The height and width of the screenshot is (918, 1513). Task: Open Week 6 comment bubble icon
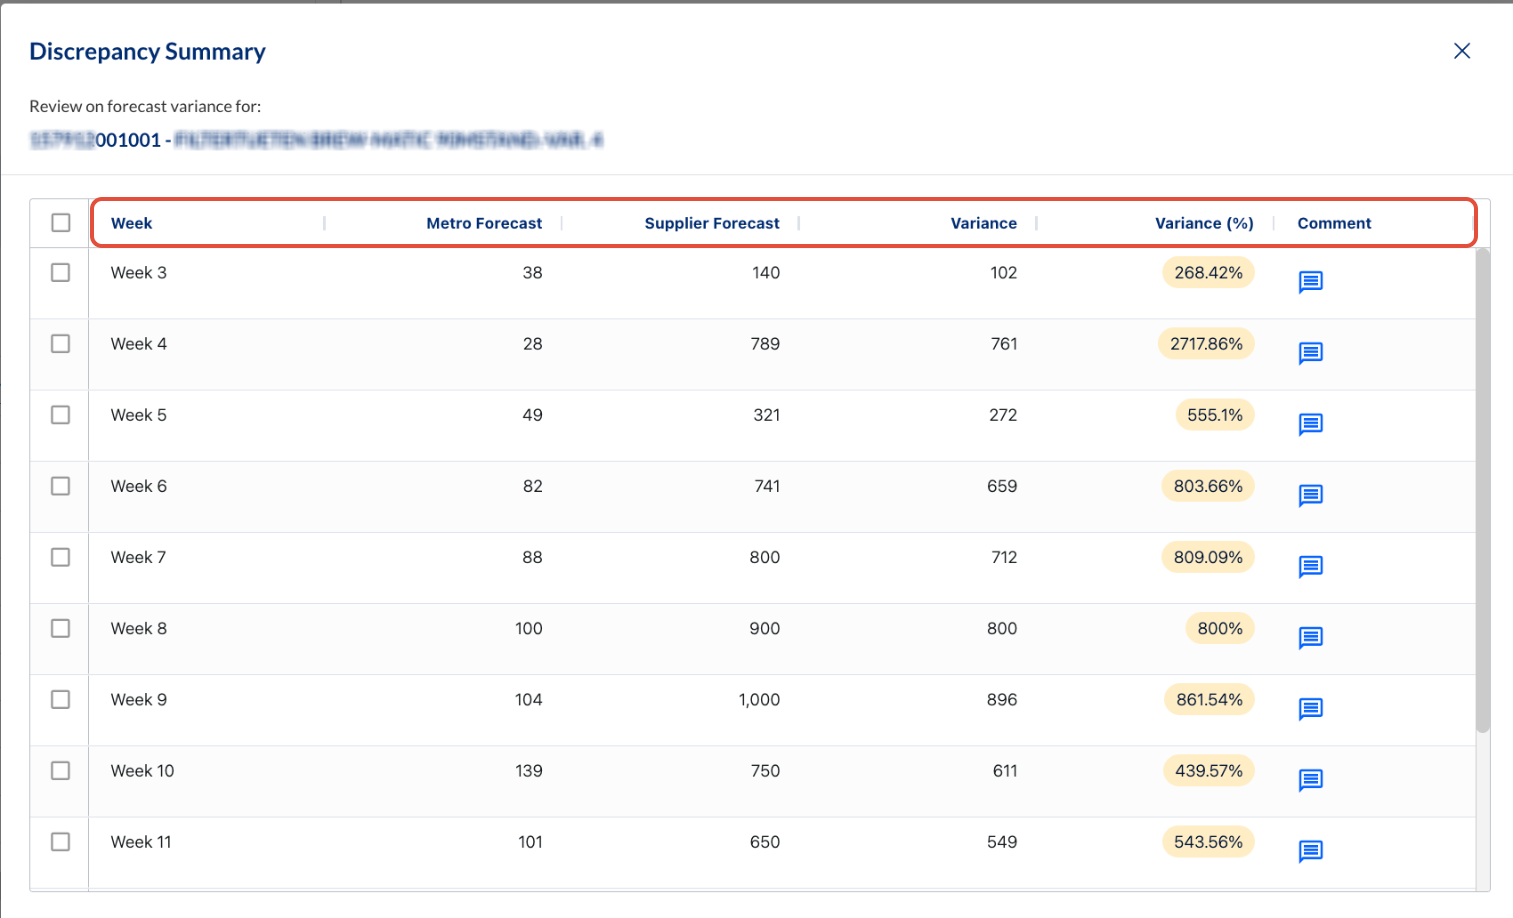click(1310, 495)
